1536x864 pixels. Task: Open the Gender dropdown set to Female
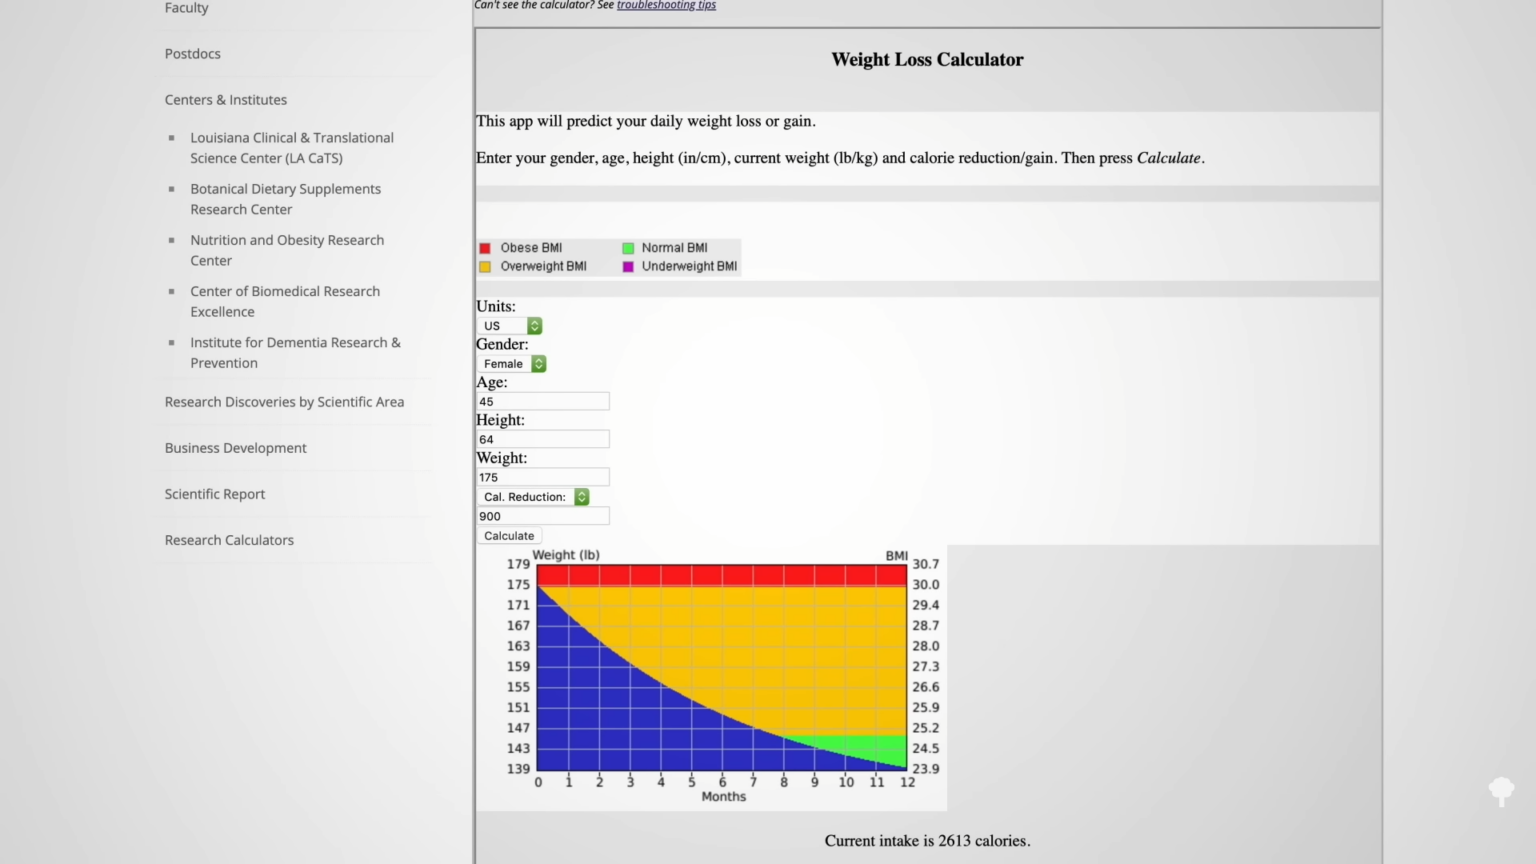[x=512, y=364]
